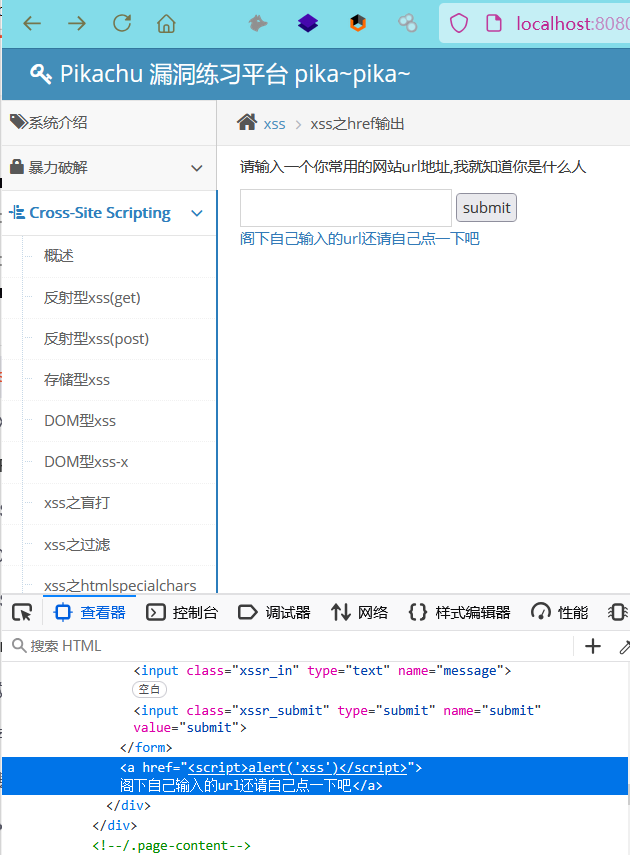Click the gray fox extension icon

coord(258,23)
